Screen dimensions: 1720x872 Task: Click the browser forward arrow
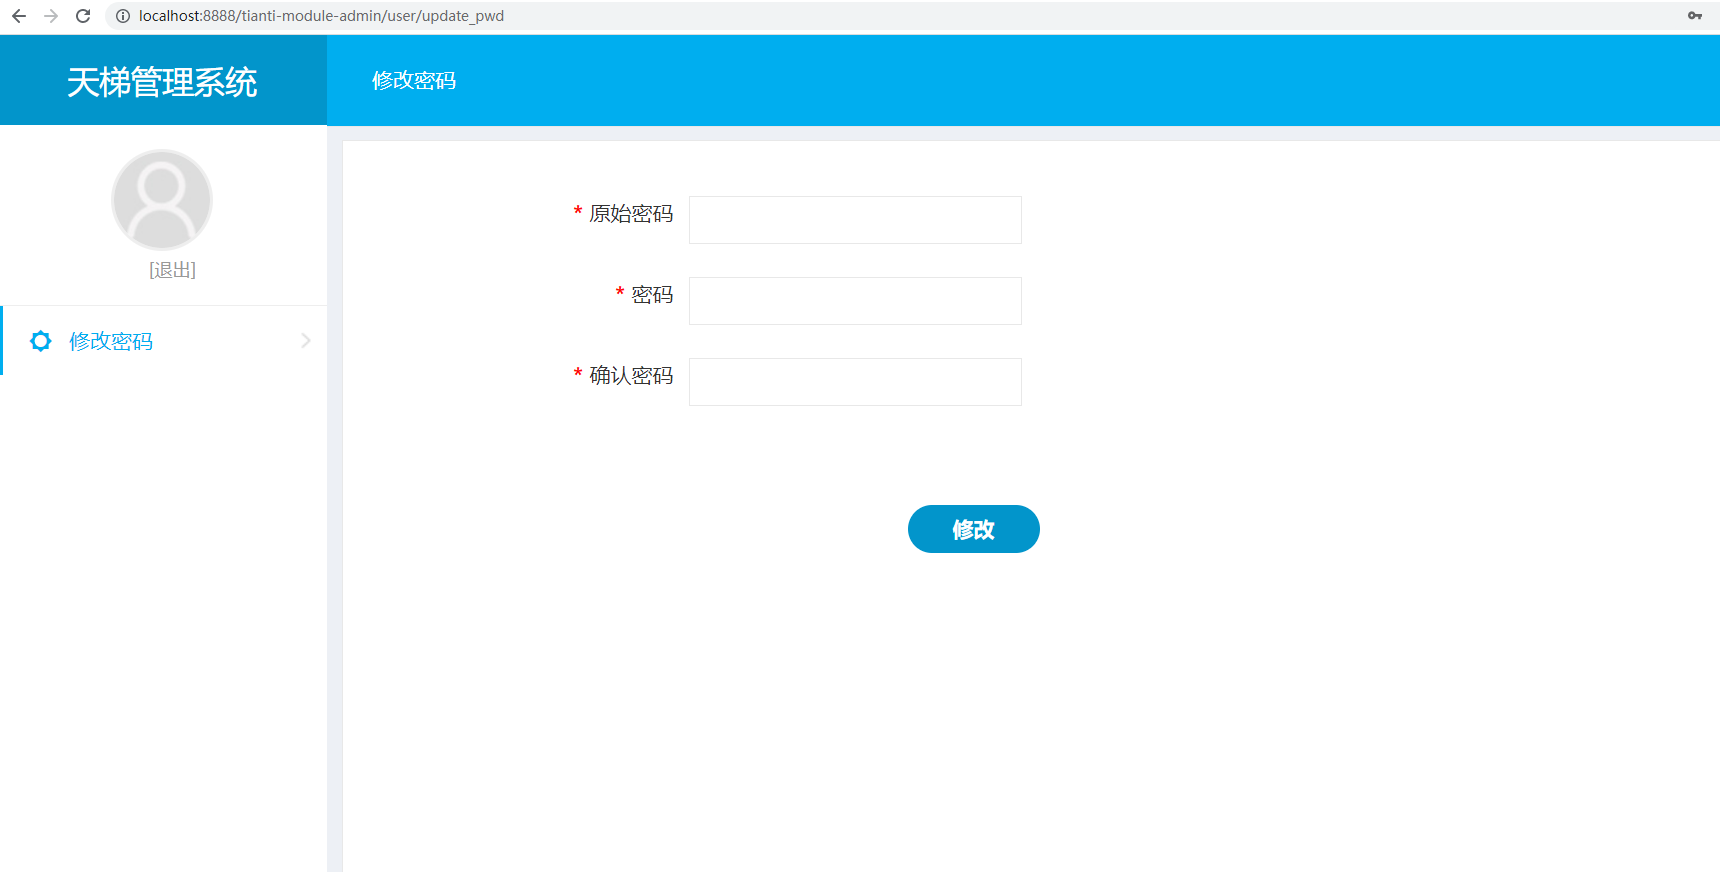(51, 16)
